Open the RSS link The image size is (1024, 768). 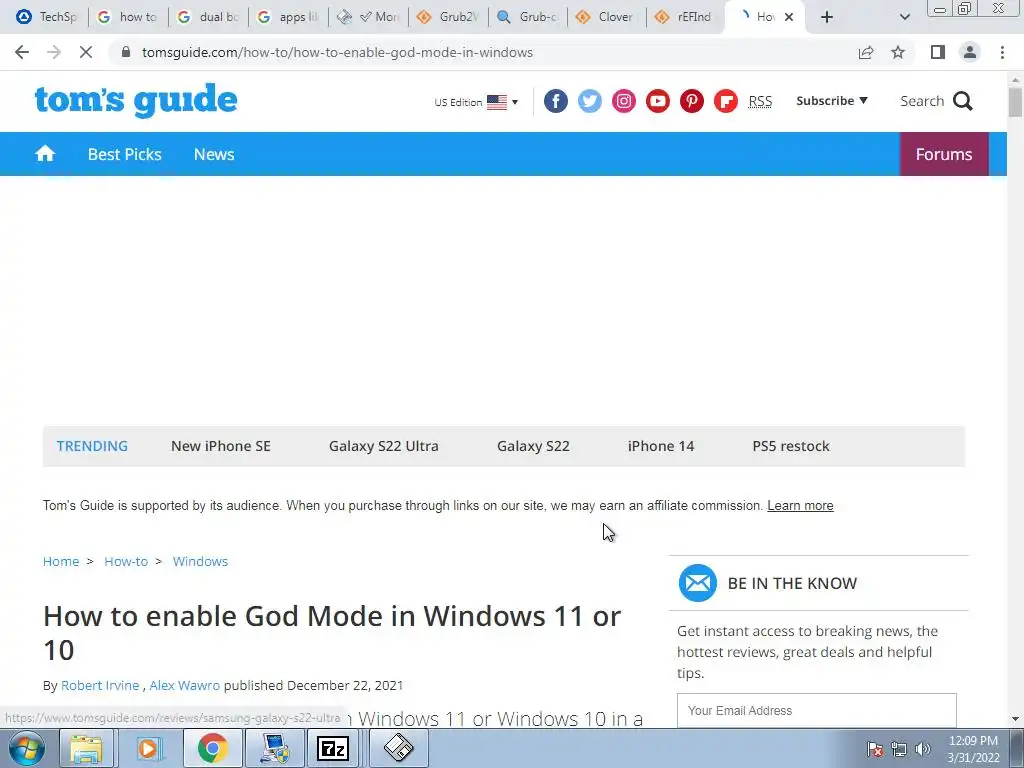(760, 101)
